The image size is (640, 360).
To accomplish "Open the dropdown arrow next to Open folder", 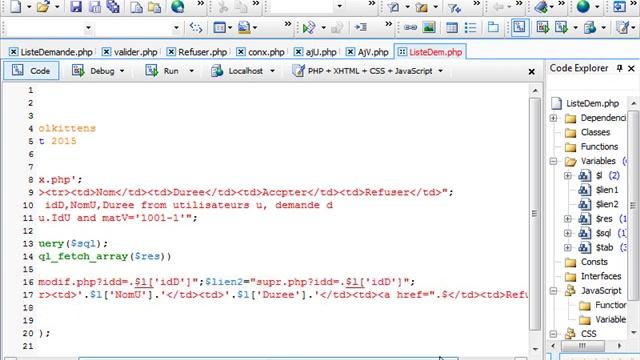I will (57, 7).
